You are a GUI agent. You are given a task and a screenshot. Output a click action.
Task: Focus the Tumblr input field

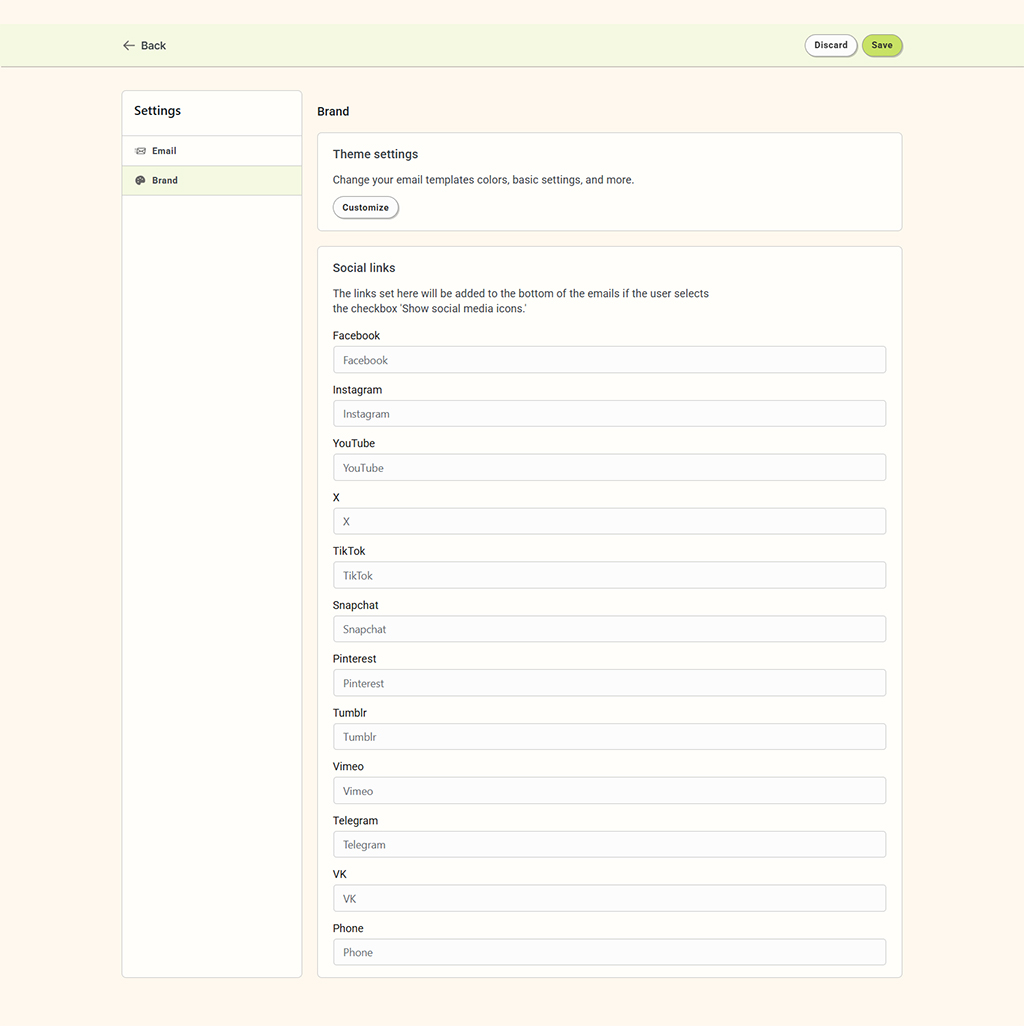pos(608,737)
